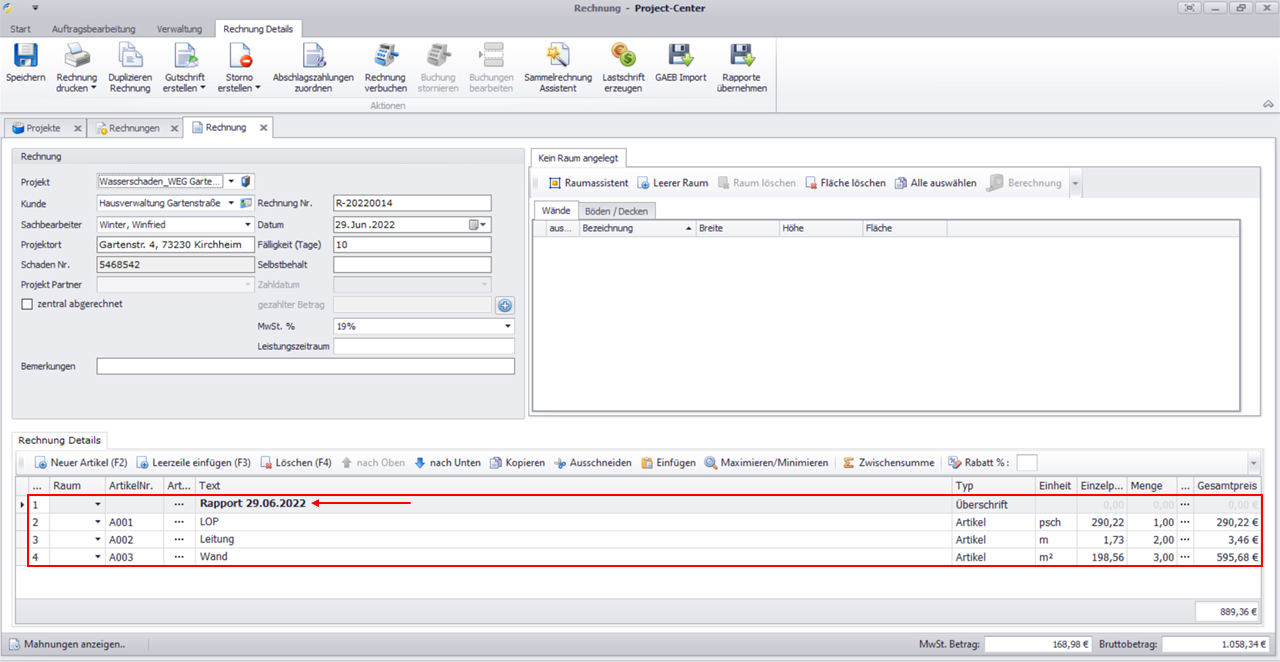1280x662 pixels.
Task: Close the Rechnungen document tab
Action: [173, 128]
